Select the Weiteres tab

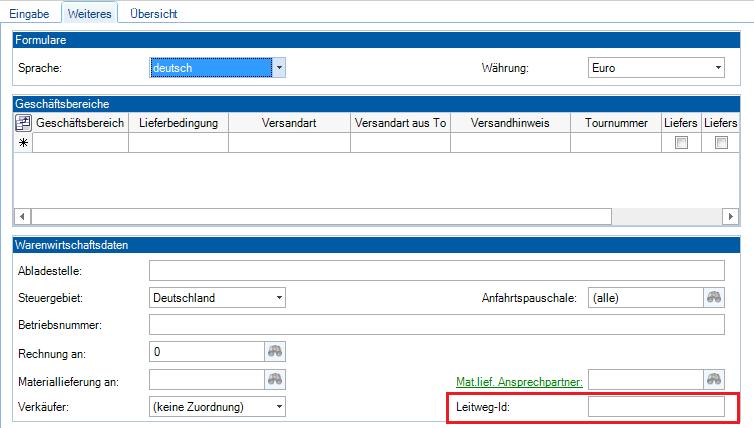(x=90, y=13)
